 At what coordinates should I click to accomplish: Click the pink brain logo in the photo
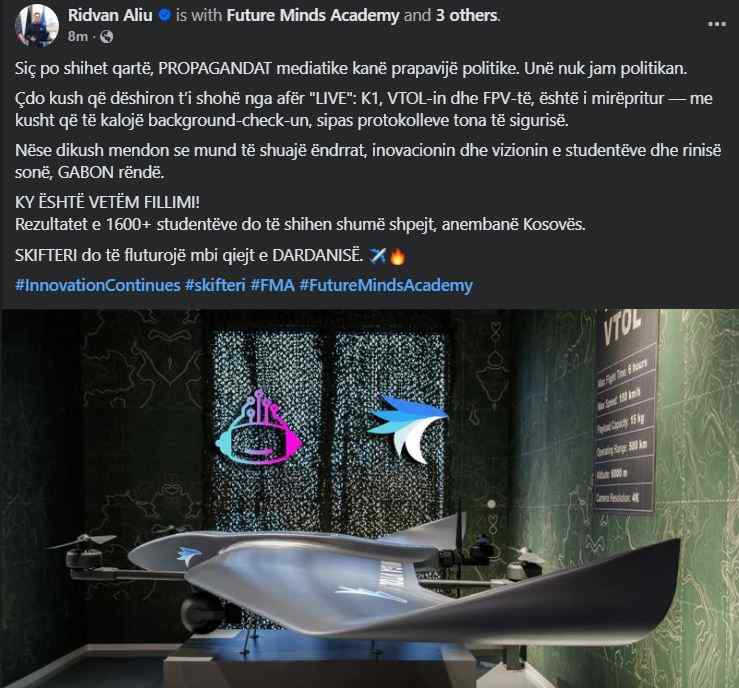259,426
